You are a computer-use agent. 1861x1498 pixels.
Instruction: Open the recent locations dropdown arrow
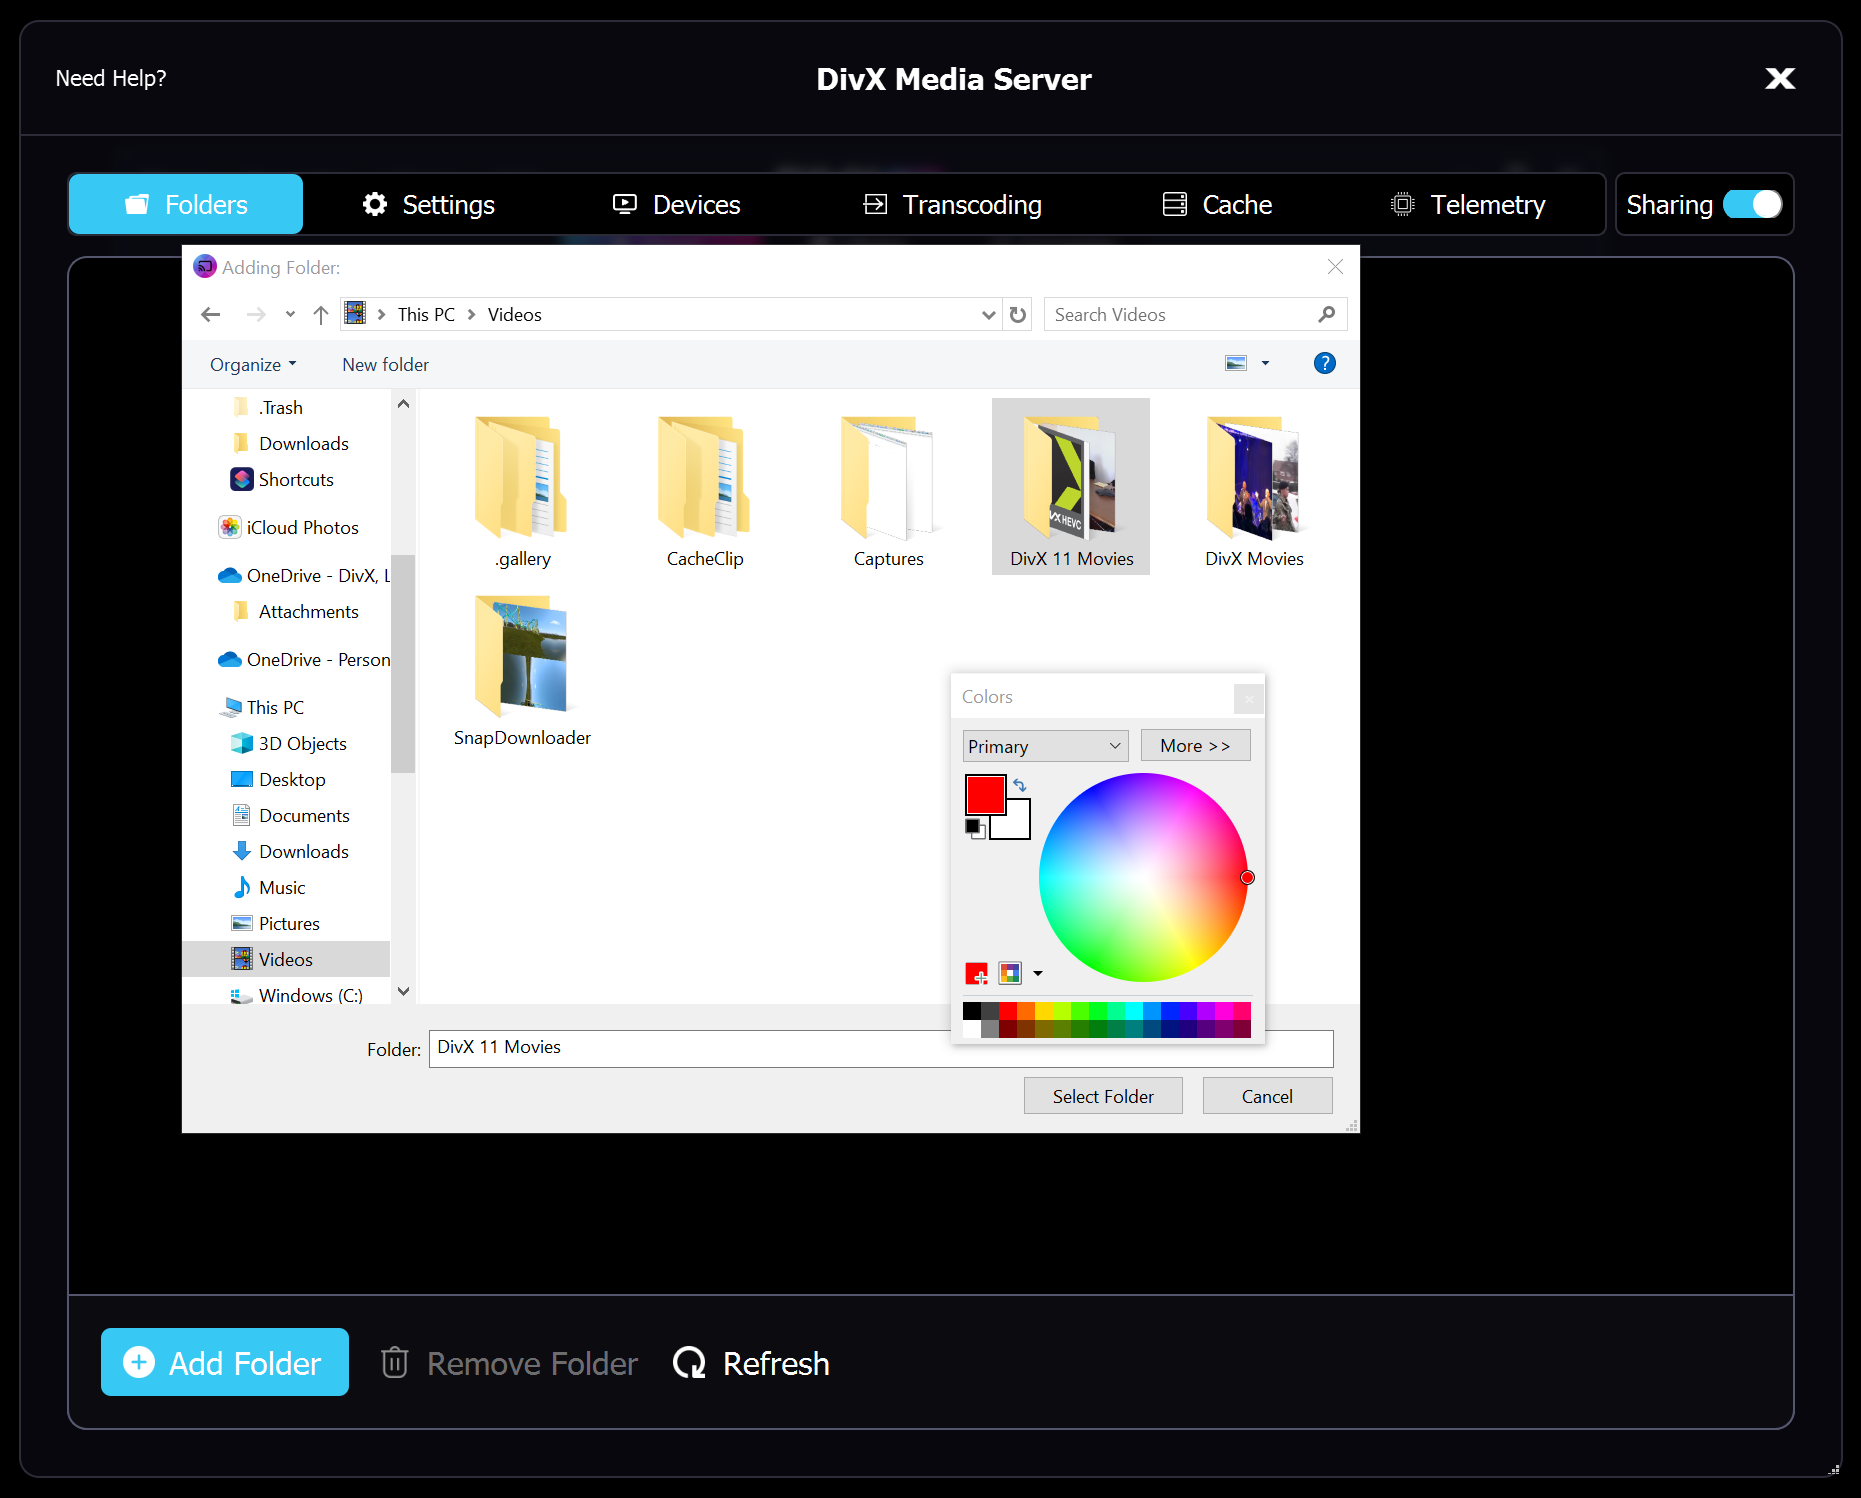[290, 314]
